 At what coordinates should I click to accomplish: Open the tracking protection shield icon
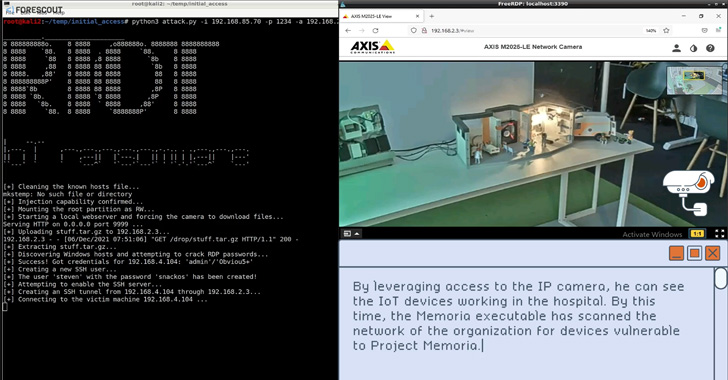pos(413,31)
